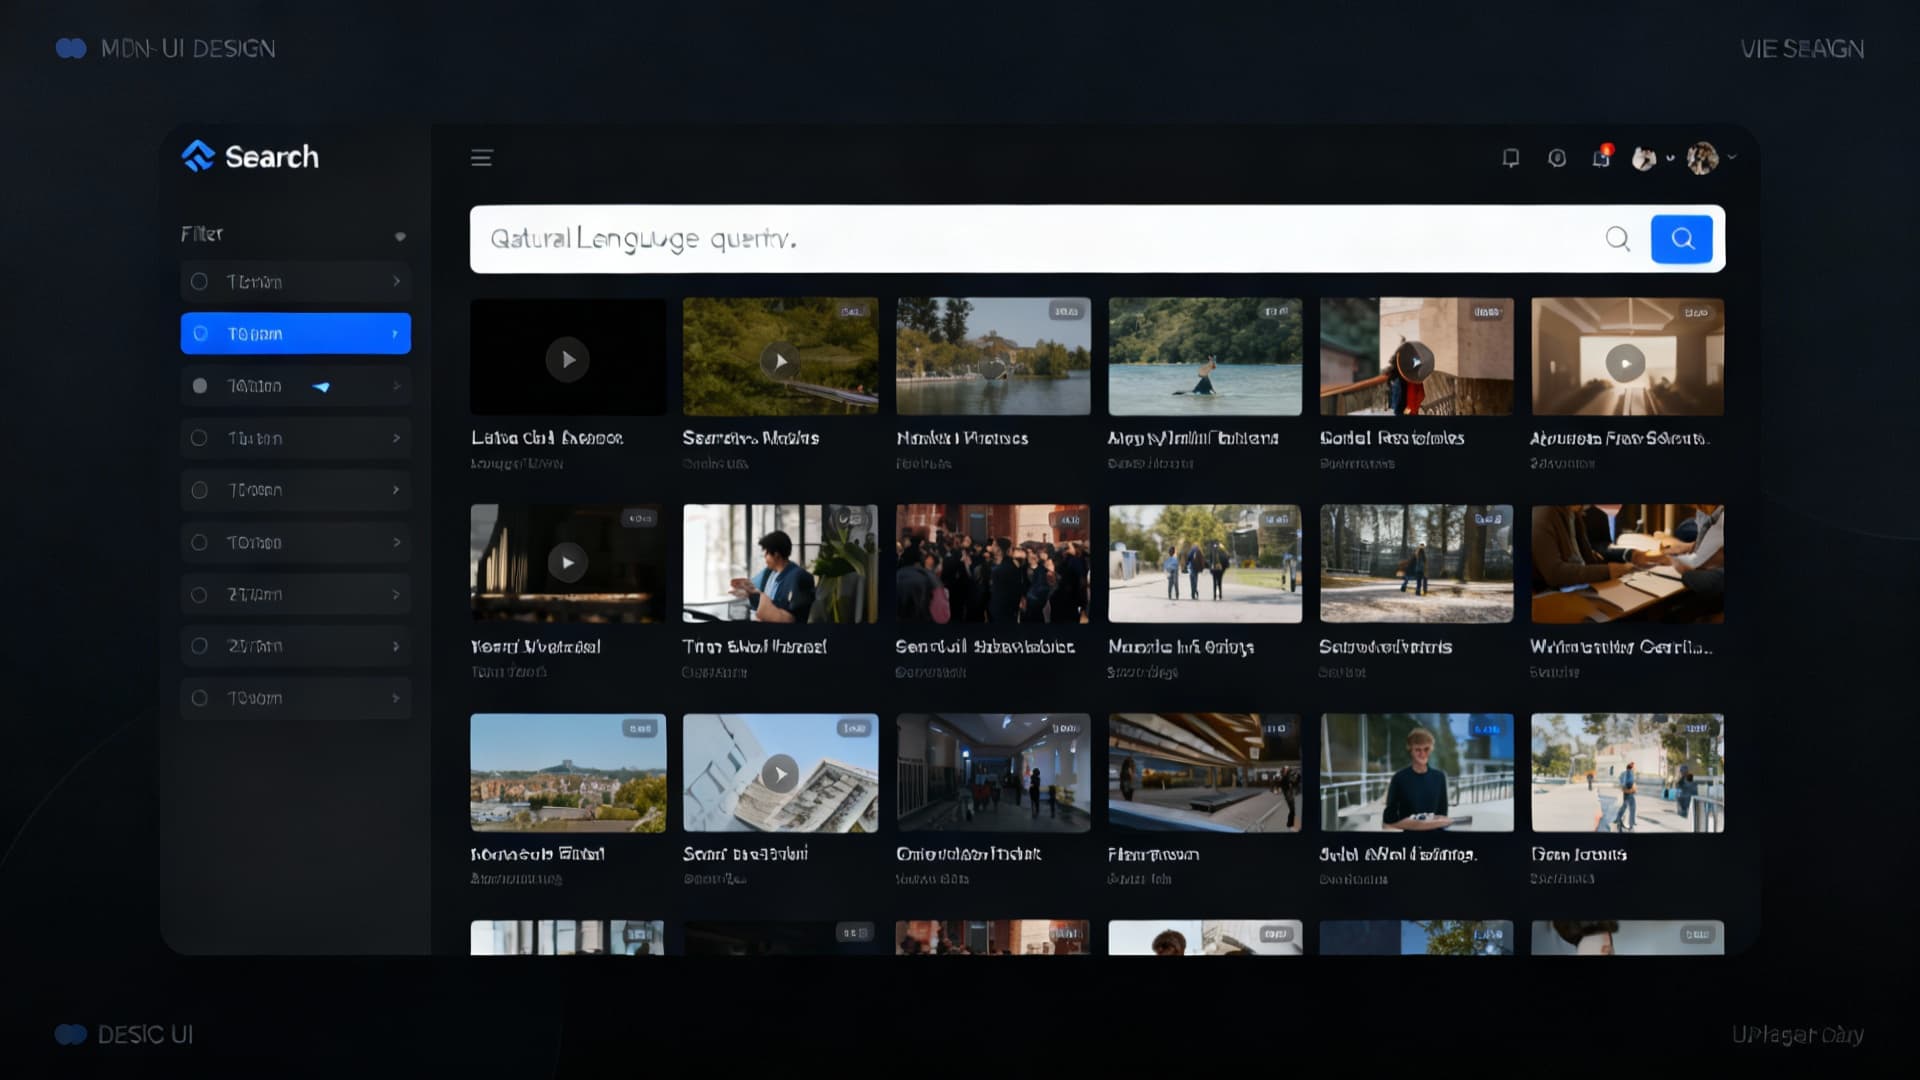Image resolution: width=1920 pixels, height=1080 pixels.
Task: Click inside the natural language query field
Action: [x=1000, y=239]
